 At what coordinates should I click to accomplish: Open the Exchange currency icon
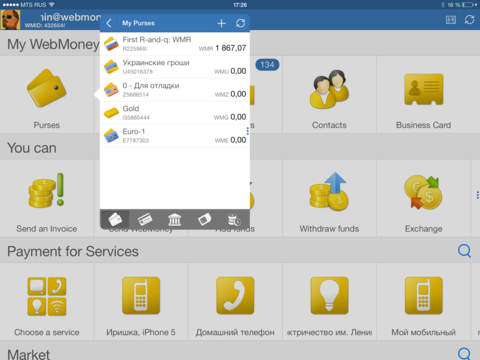coord(423,192)
